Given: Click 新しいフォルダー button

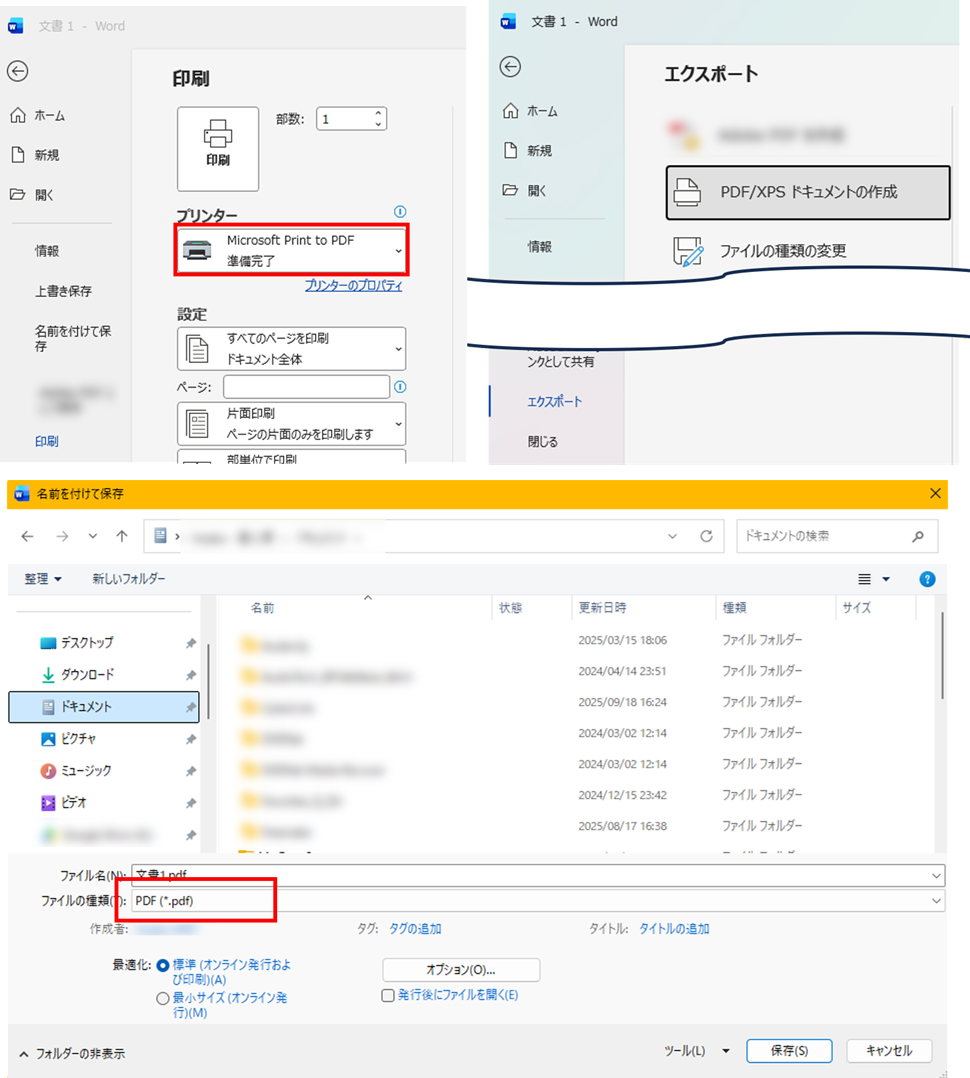Looking at the screenshot, I should [x=129, y=579].
